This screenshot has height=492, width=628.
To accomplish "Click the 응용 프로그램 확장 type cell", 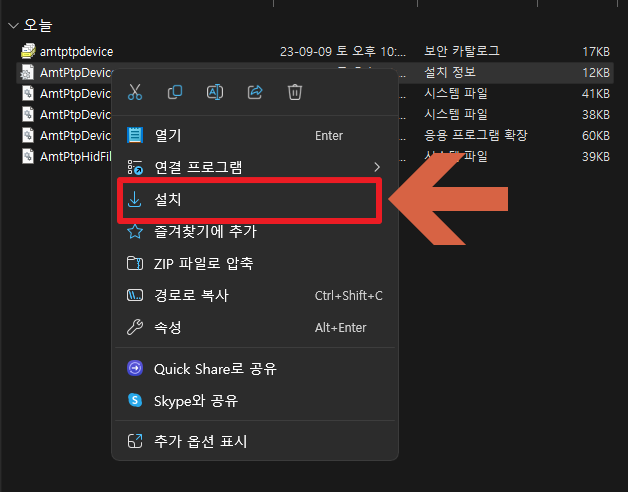I will pos(476,135).
